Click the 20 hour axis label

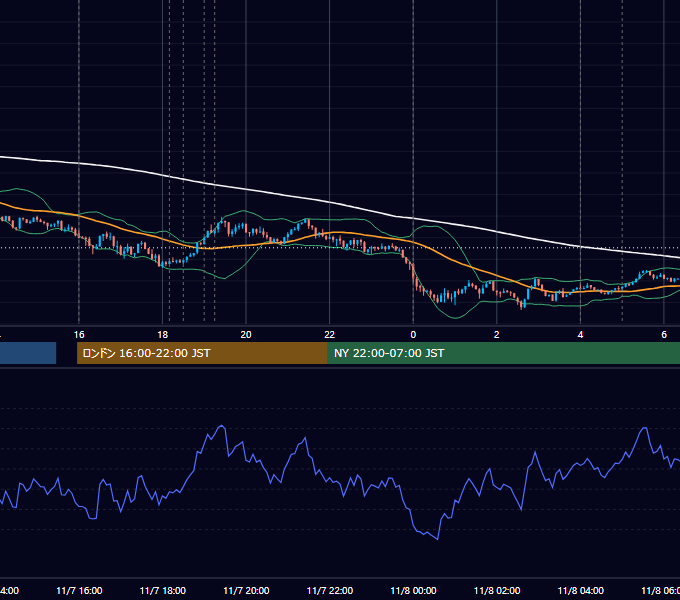246,335
